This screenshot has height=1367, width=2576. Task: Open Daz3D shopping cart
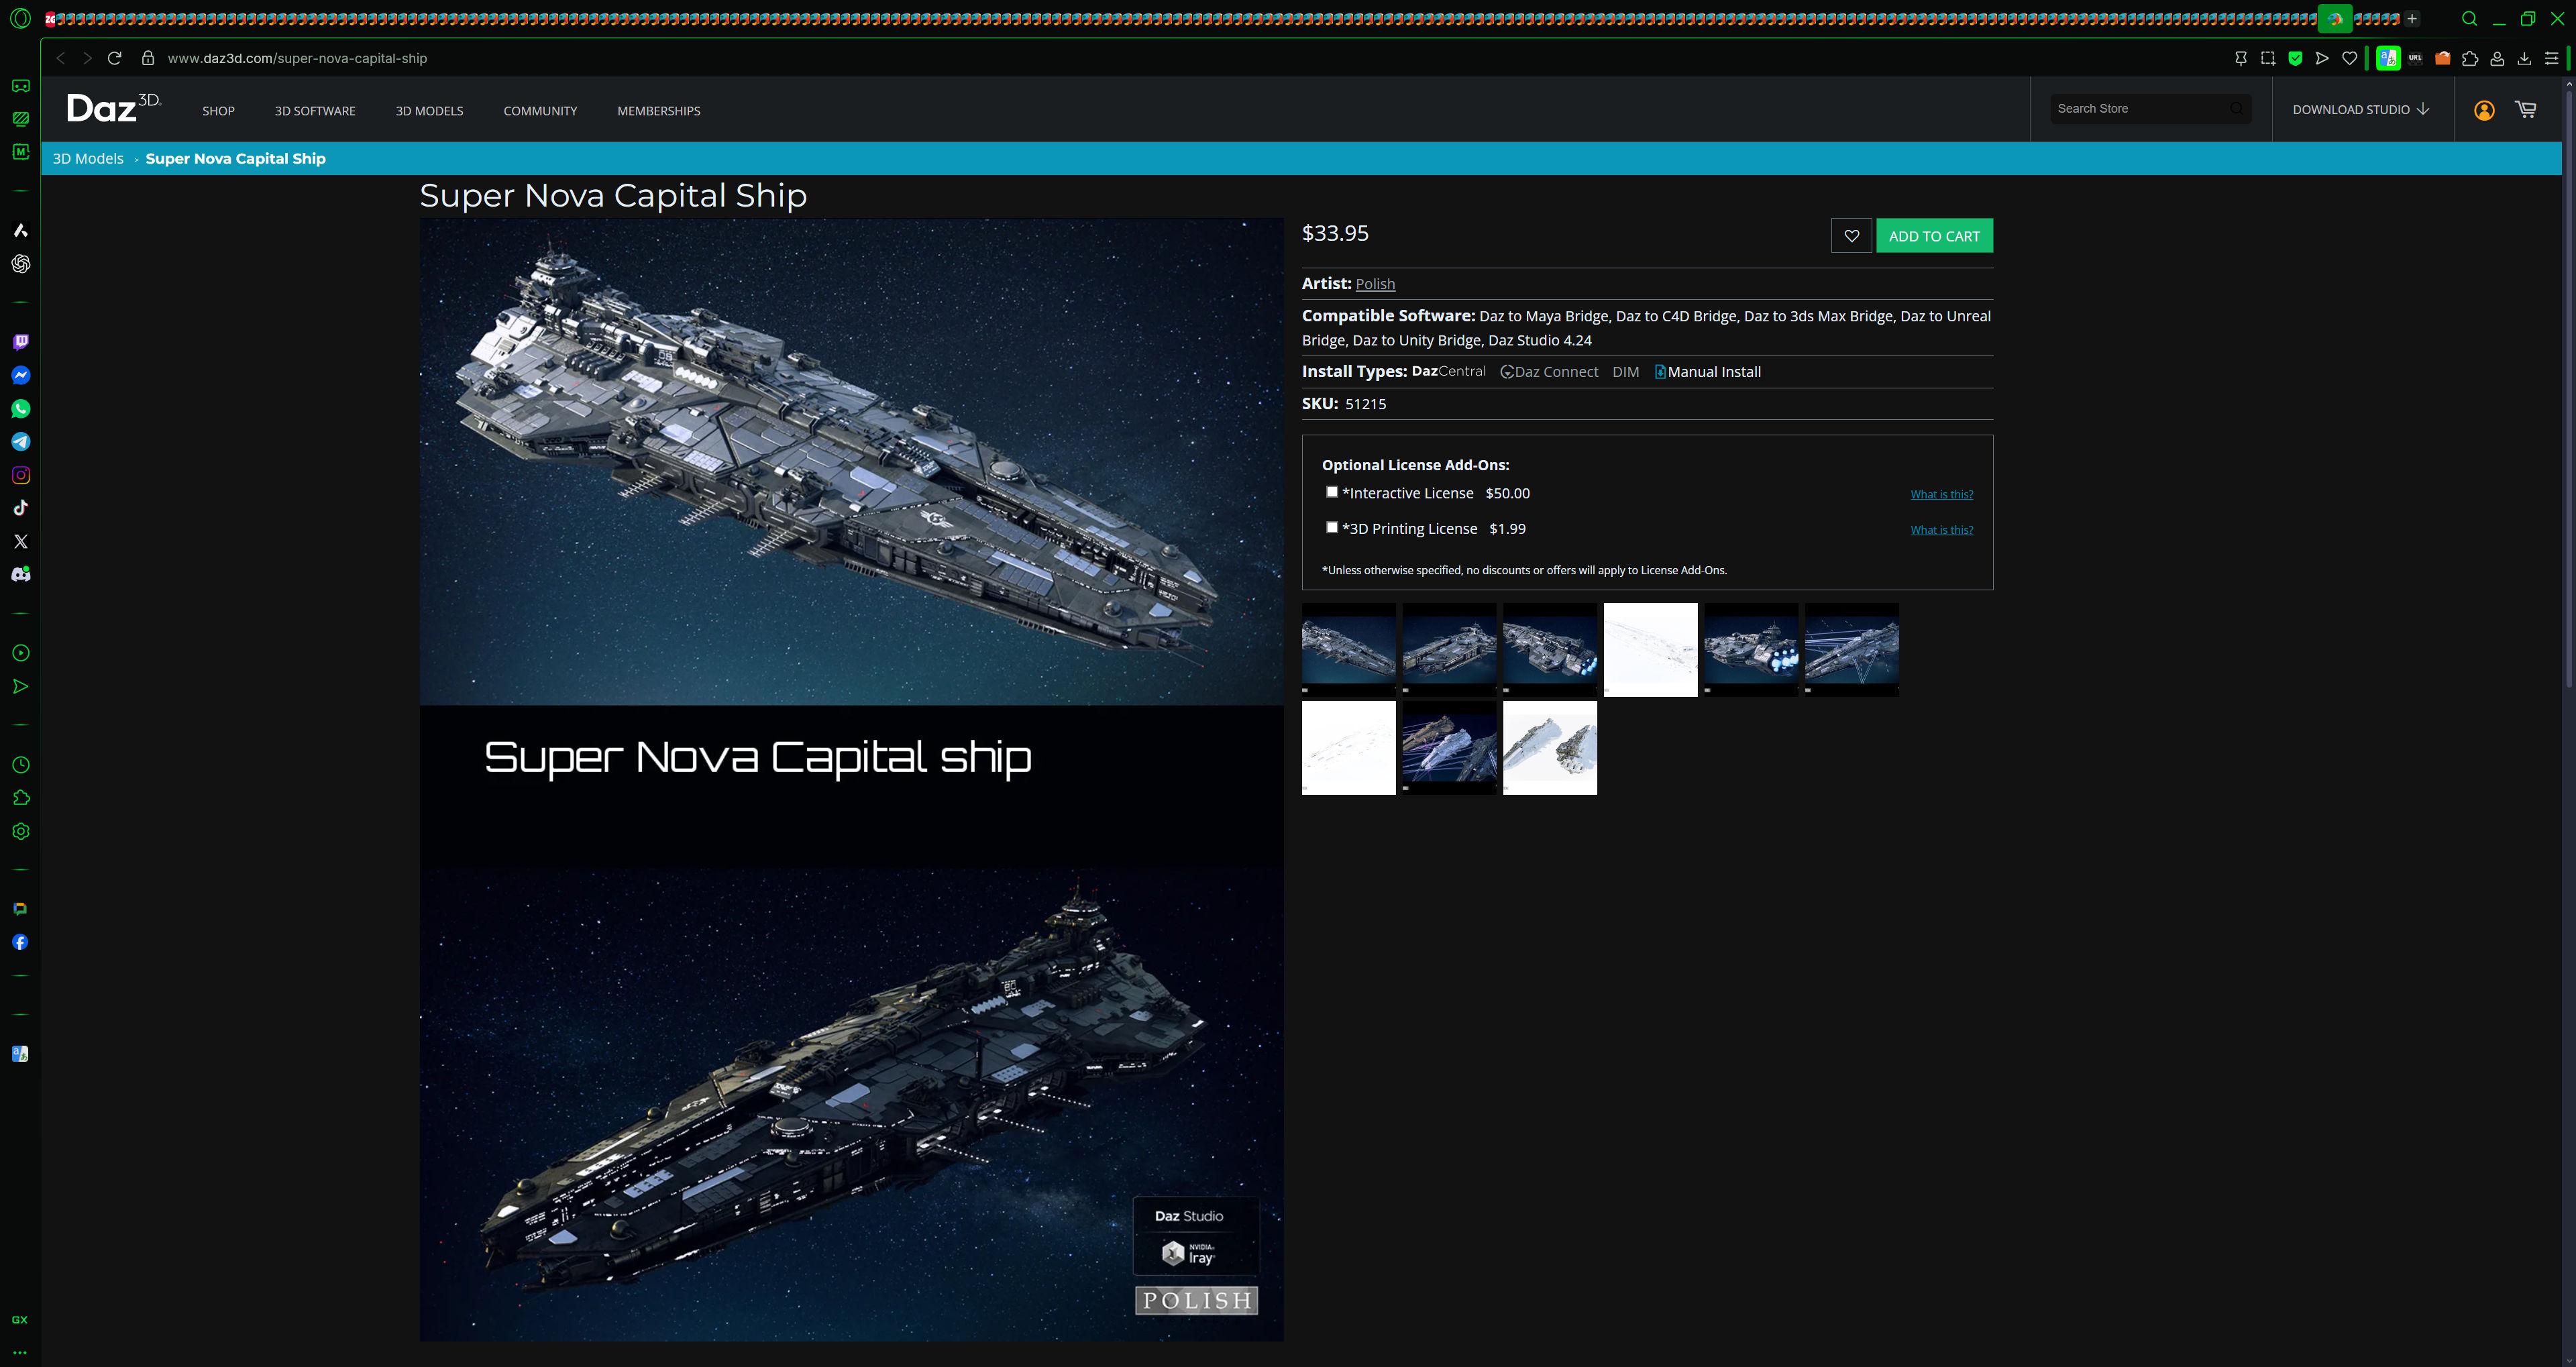coord(2525,109)
